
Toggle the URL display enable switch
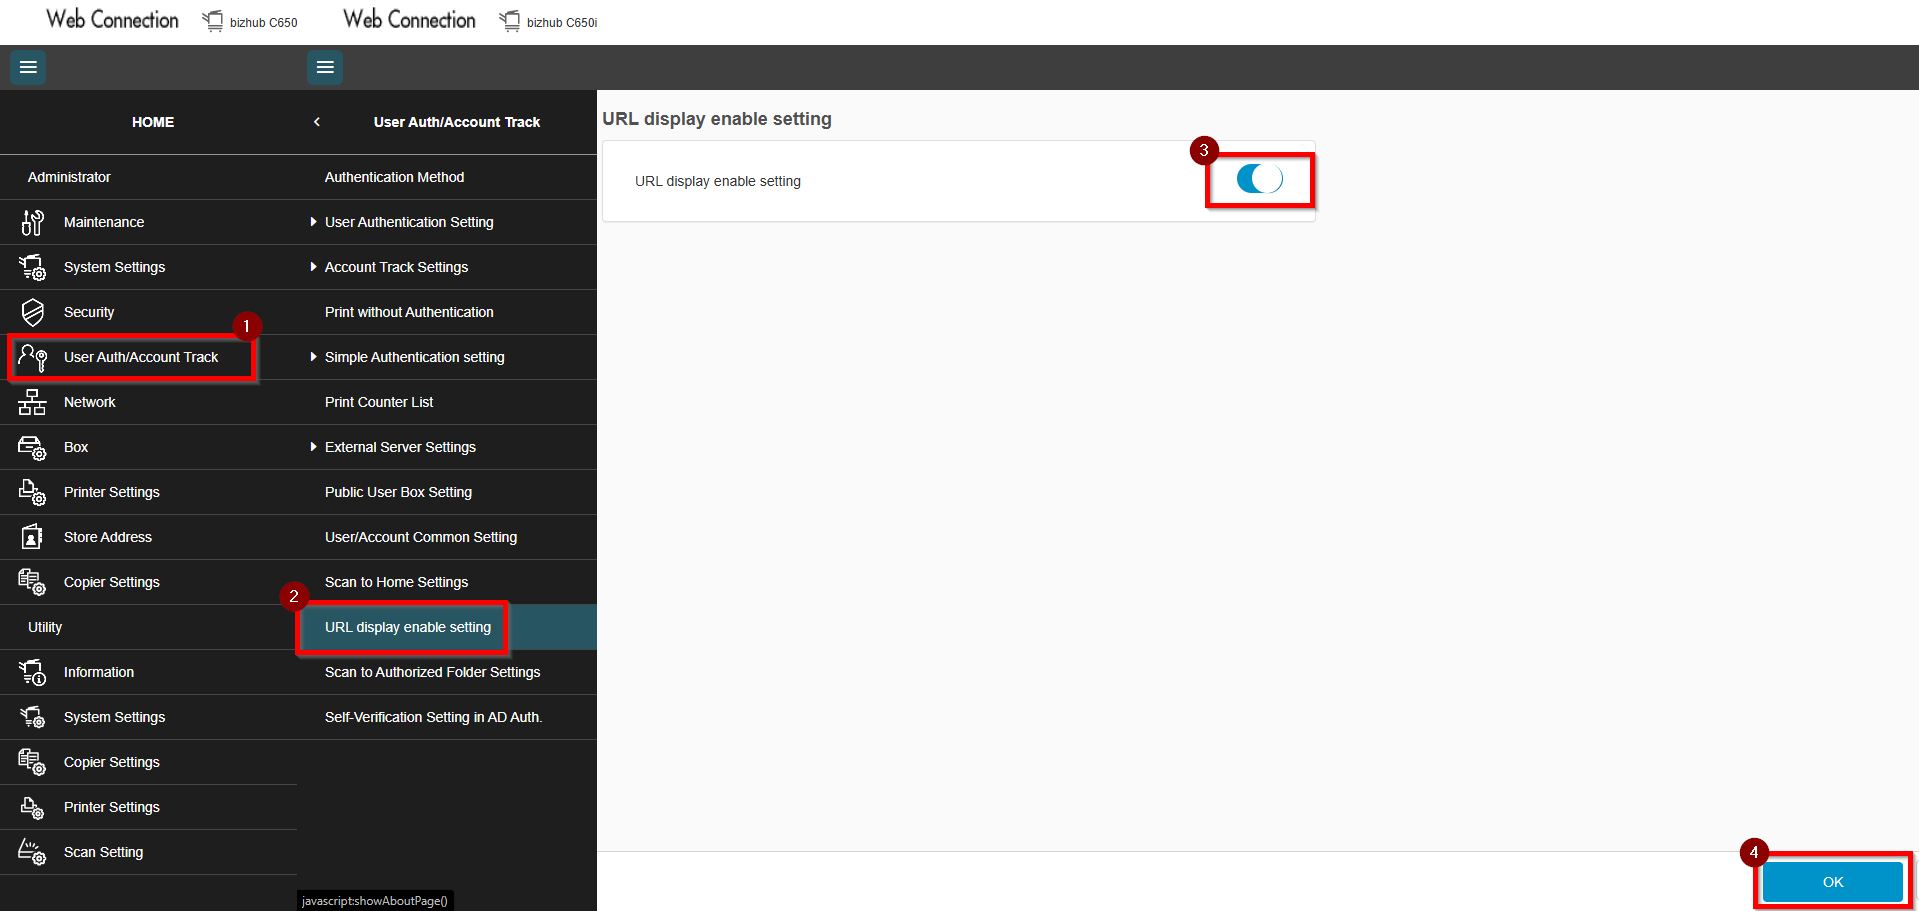click(x=1259, y=179)
